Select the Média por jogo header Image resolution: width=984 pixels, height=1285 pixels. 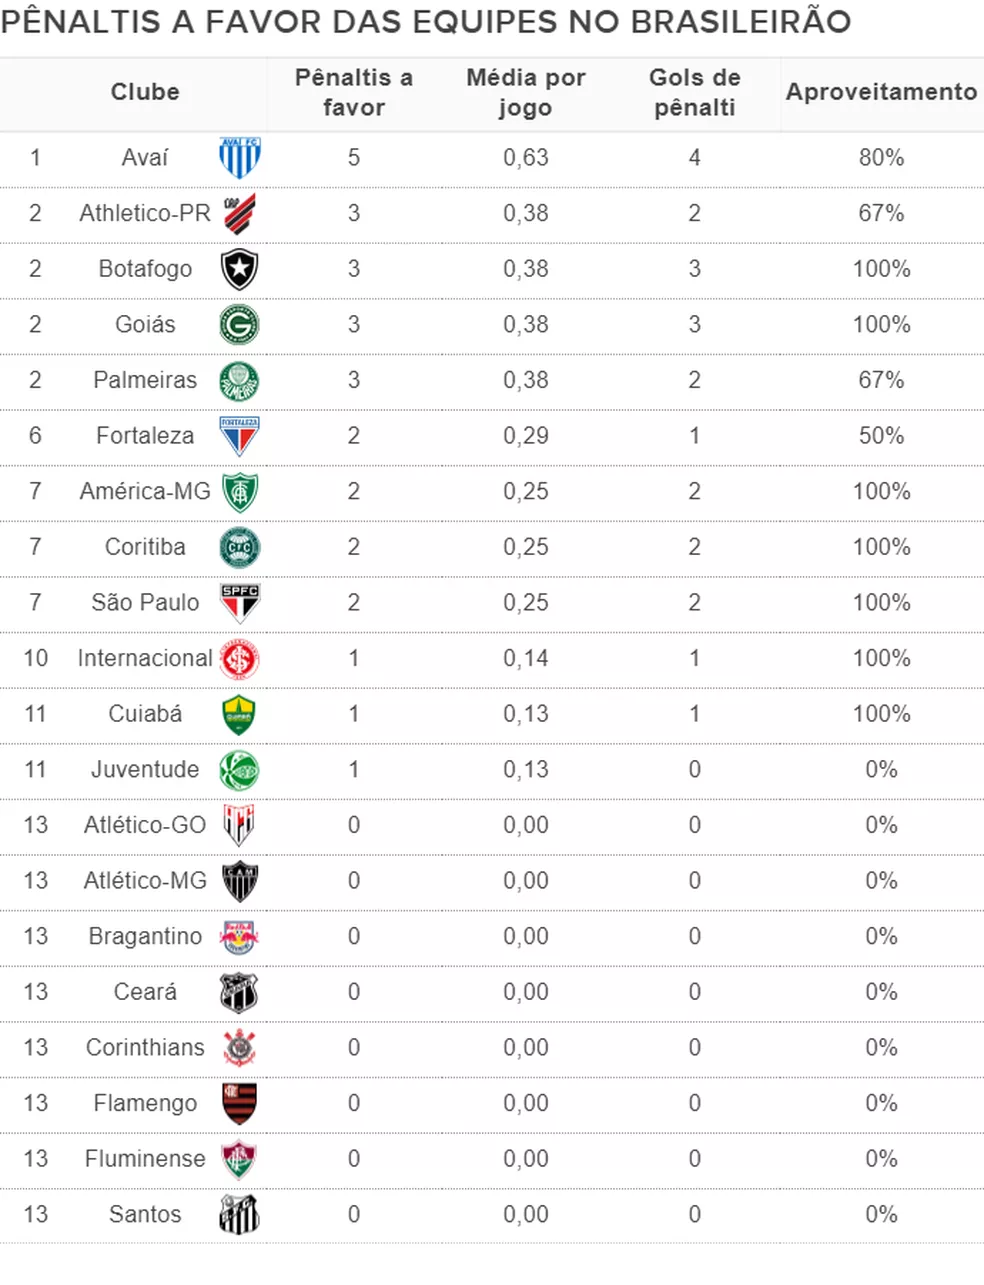pos(526,92)
